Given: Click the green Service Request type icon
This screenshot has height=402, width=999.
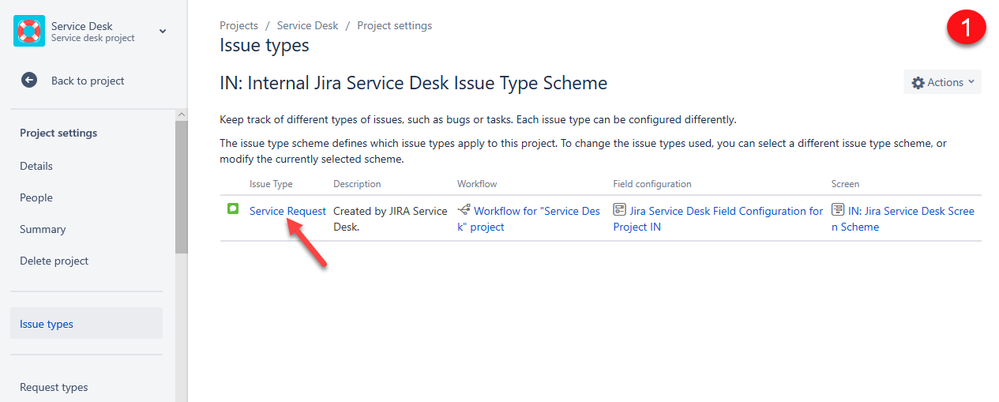Looking at the screenshot, I should pos(233,208).
